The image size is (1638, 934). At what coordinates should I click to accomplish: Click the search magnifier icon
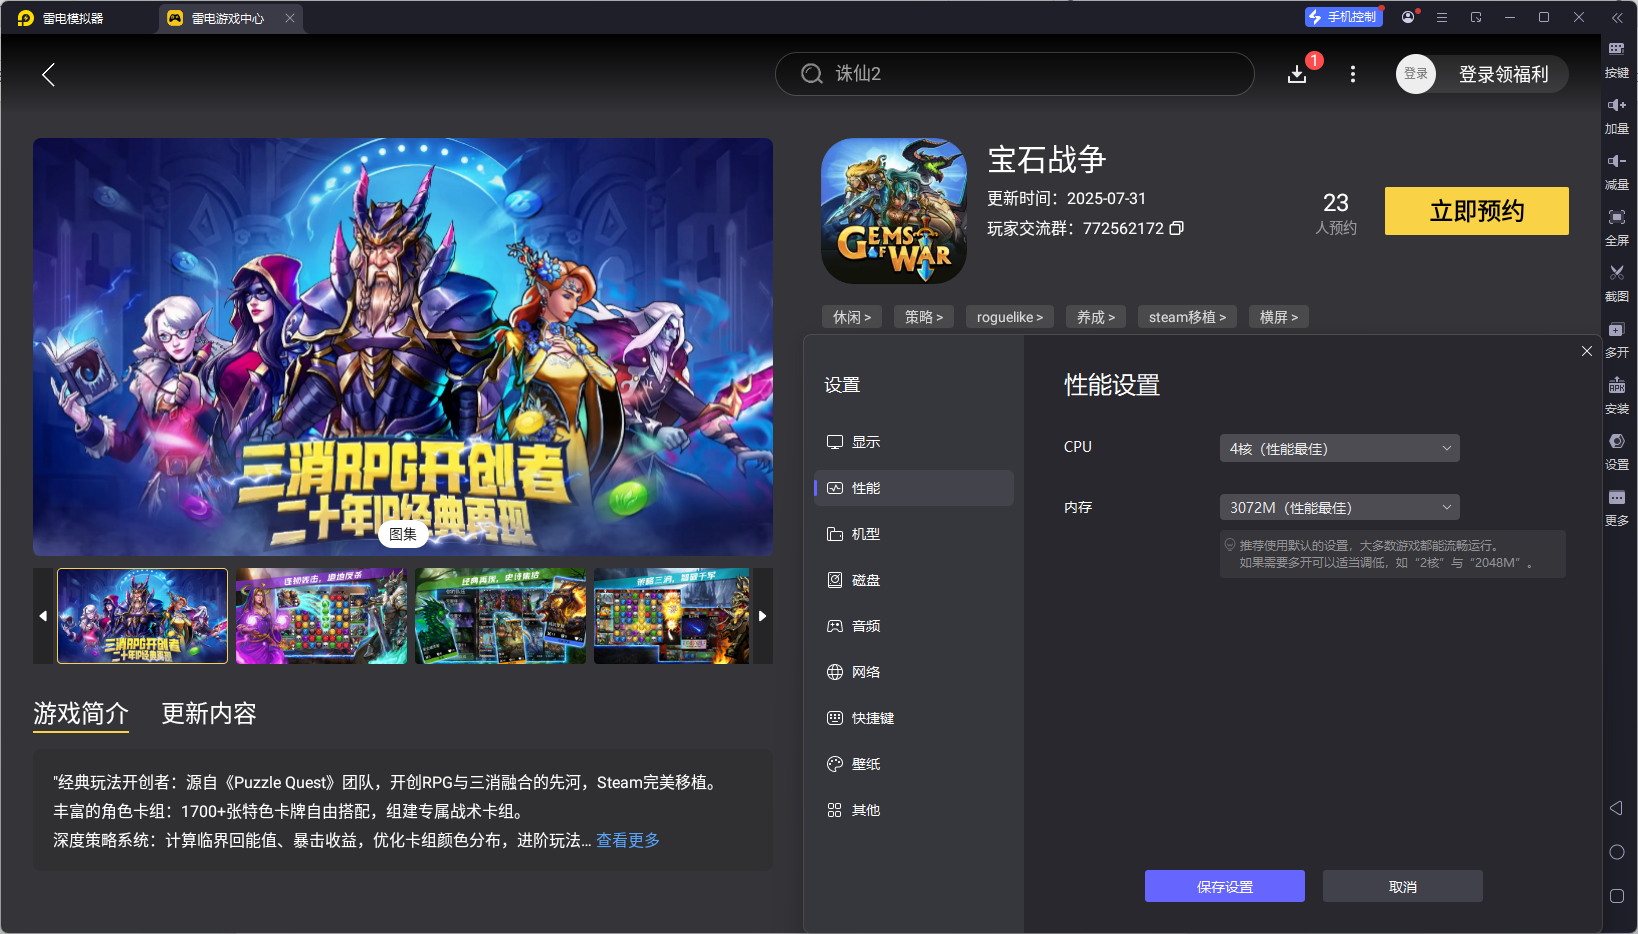tap(812, 74)
